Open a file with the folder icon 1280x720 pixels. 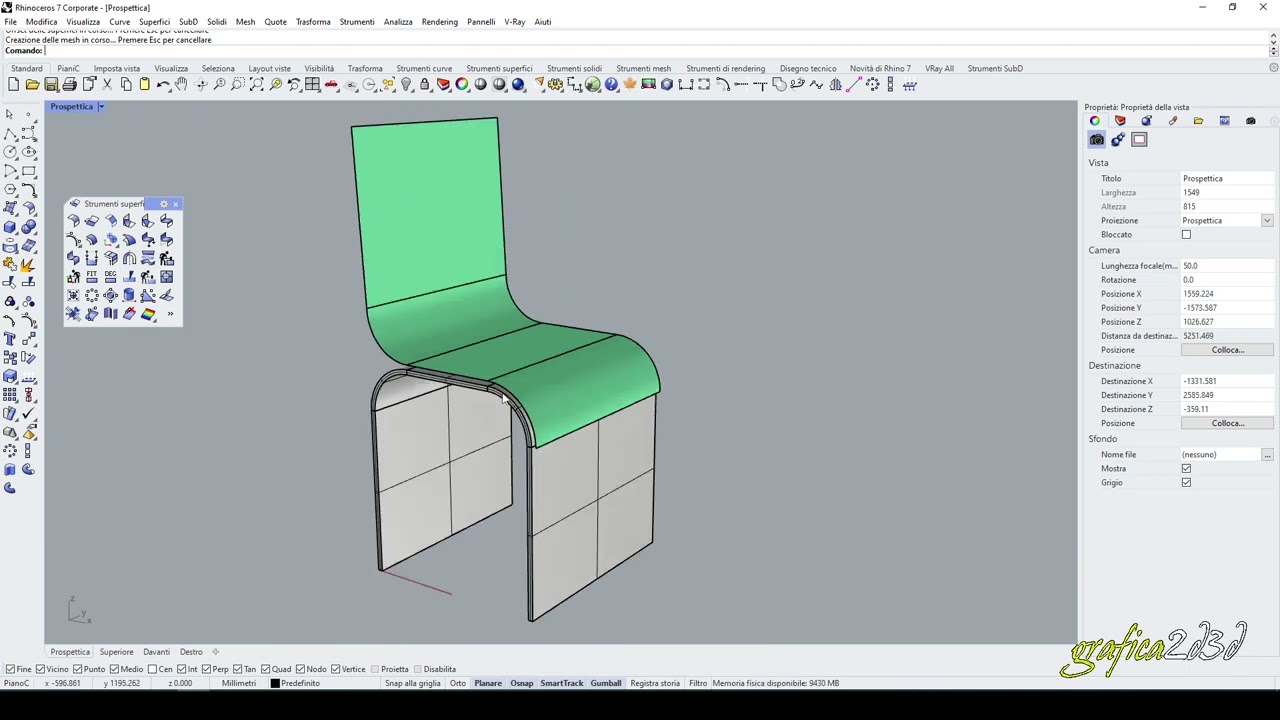point(32,85)
